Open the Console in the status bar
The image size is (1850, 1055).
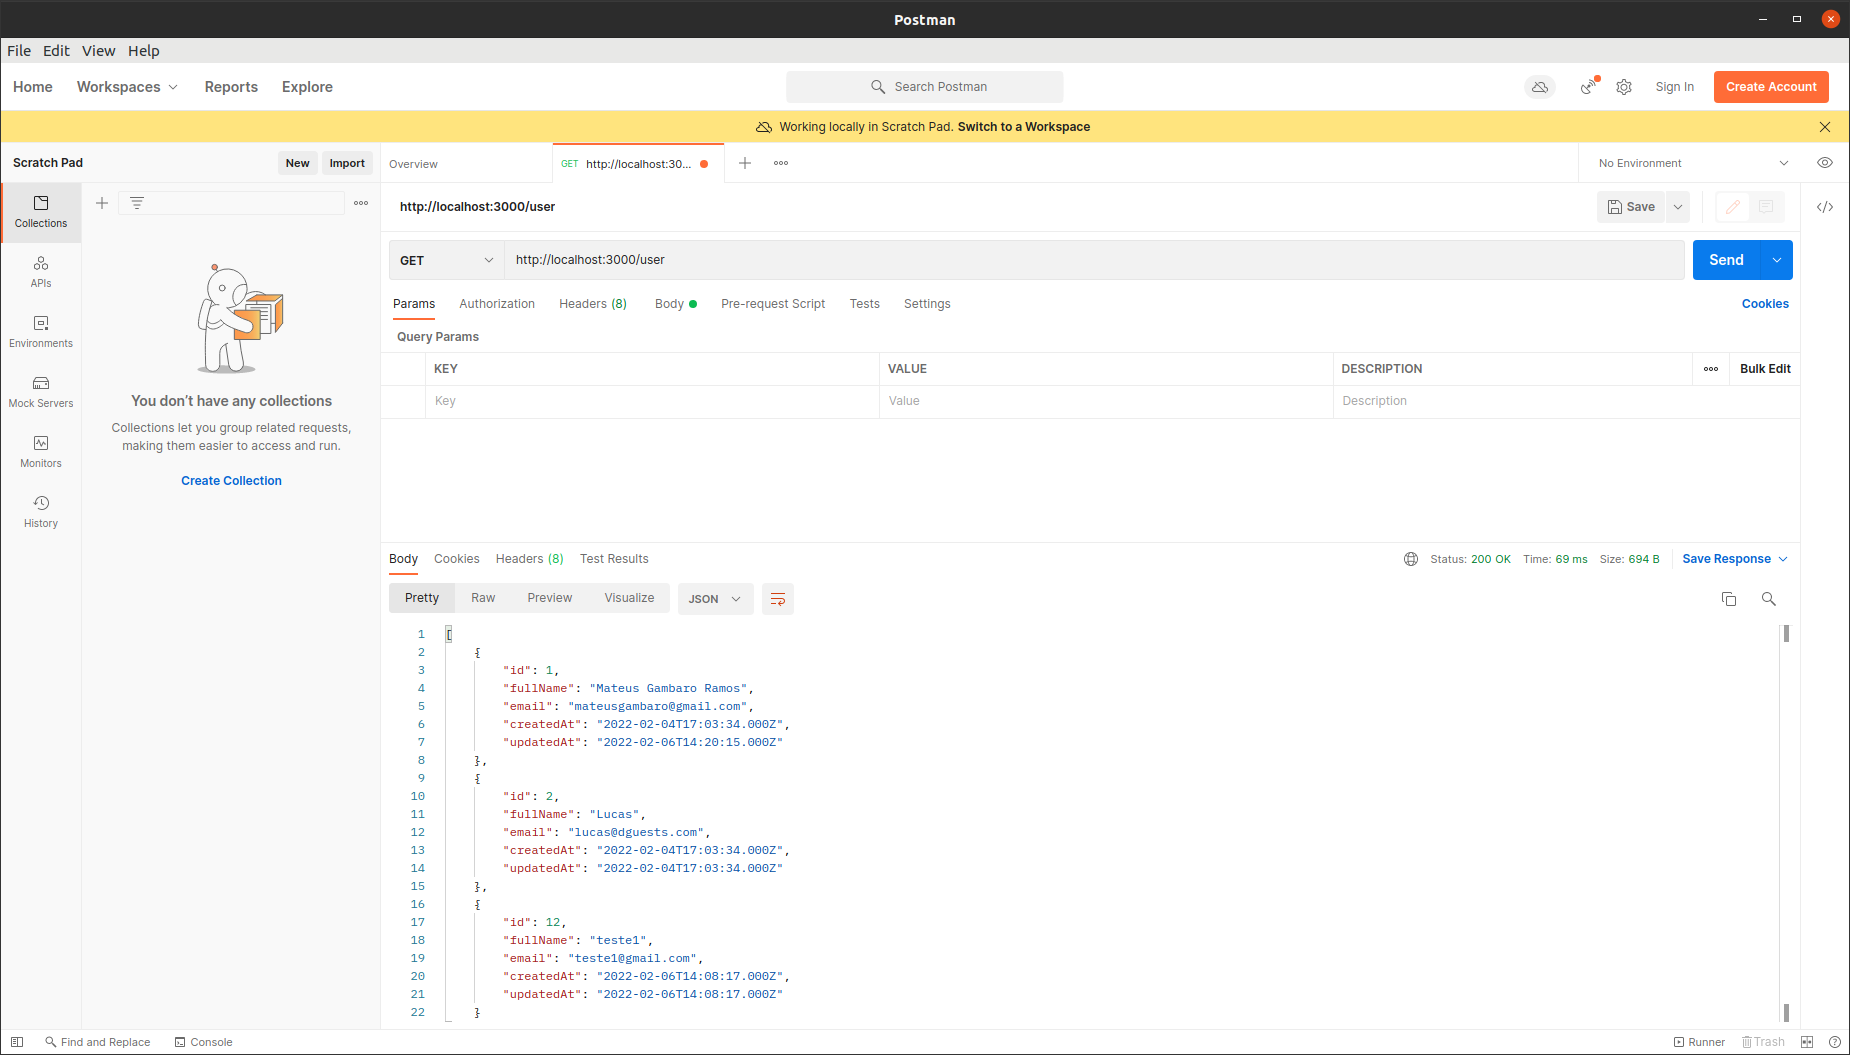coord(203,1042)
